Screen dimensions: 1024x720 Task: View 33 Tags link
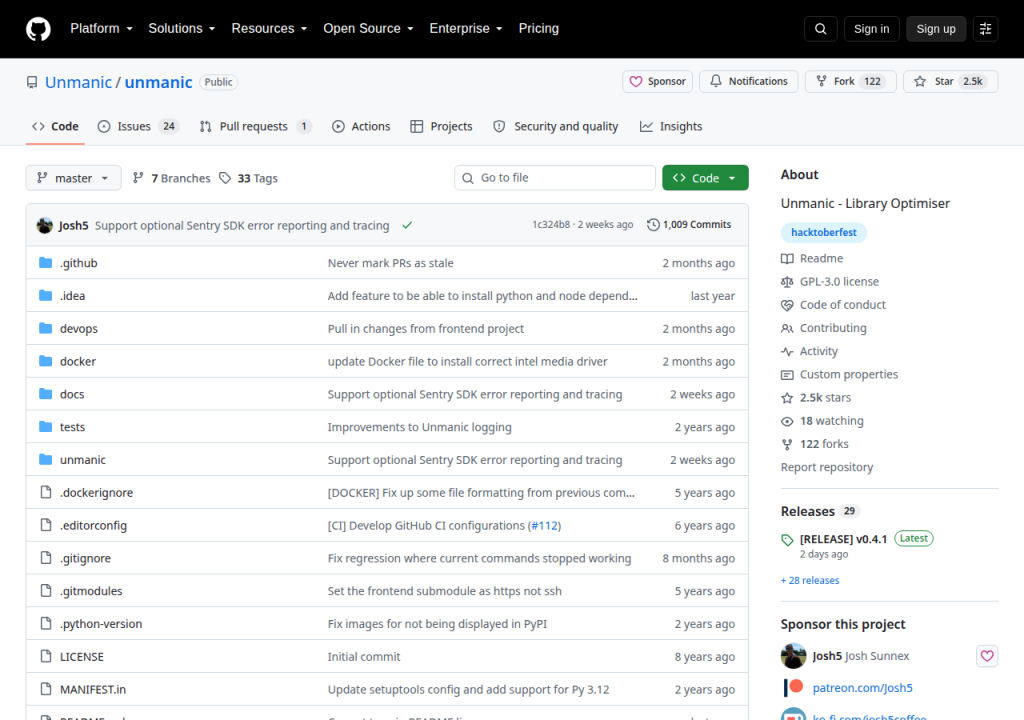tap(248, 178)
